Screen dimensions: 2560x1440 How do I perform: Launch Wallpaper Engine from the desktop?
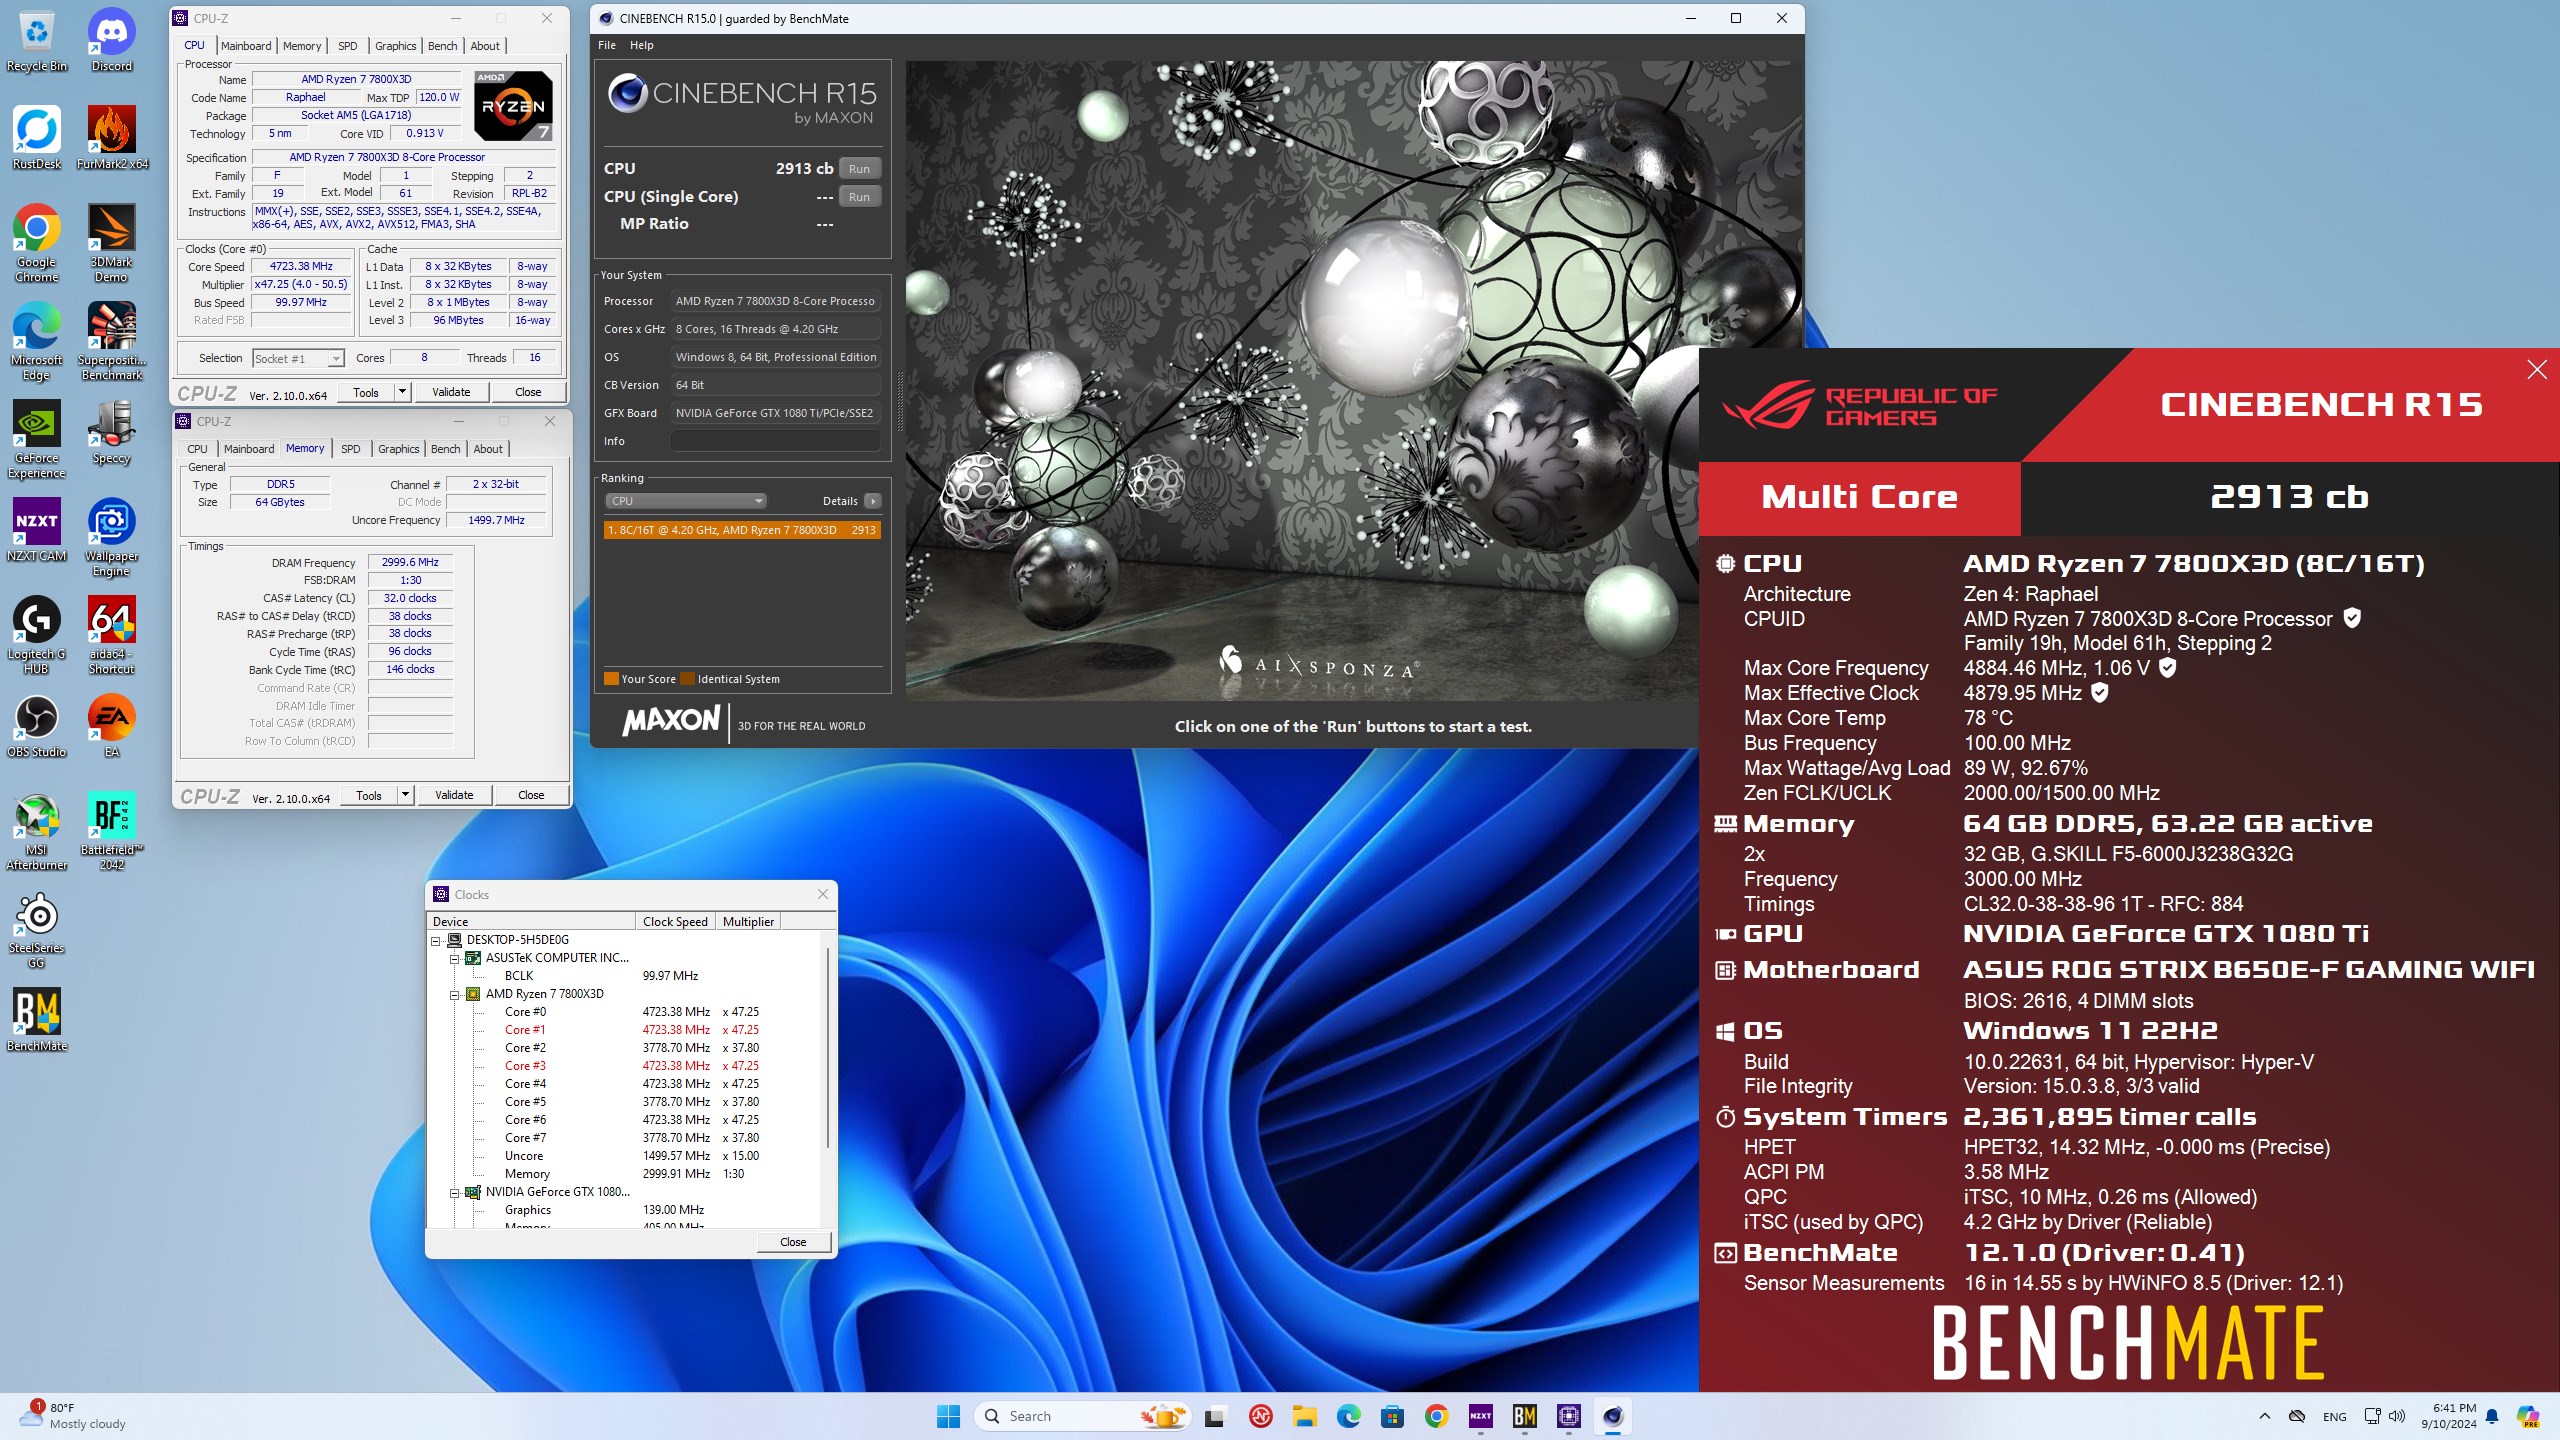pyautogui.click(x=112, y=537)
